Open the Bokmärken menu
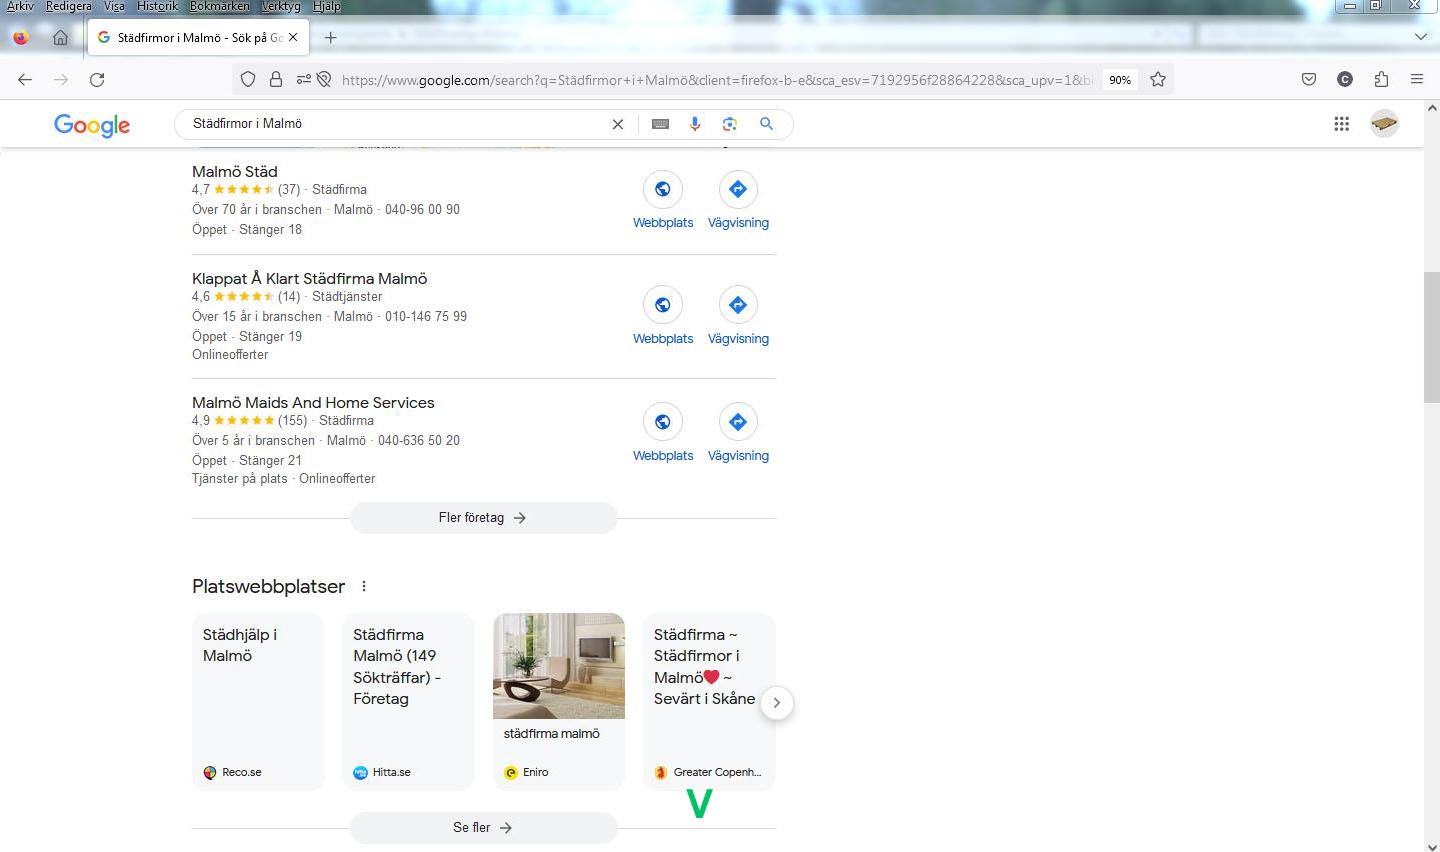Viewport: 1440px width, 852px height. pyautogui.click(x=220, y=6)
